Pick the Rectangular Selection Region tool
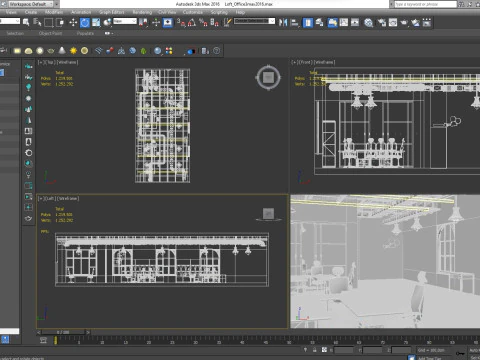480x360 pixels. [x=49, y=23]
